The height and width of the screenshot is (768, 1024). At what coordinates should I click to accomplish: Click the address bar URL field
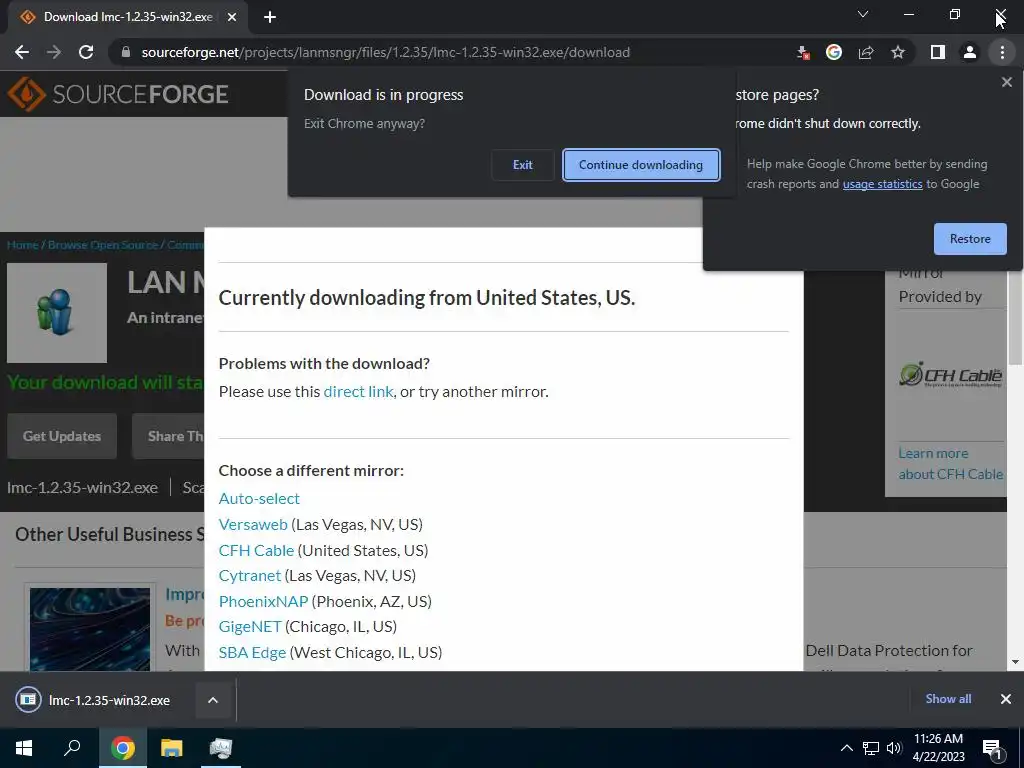click(x=385, y=52)
